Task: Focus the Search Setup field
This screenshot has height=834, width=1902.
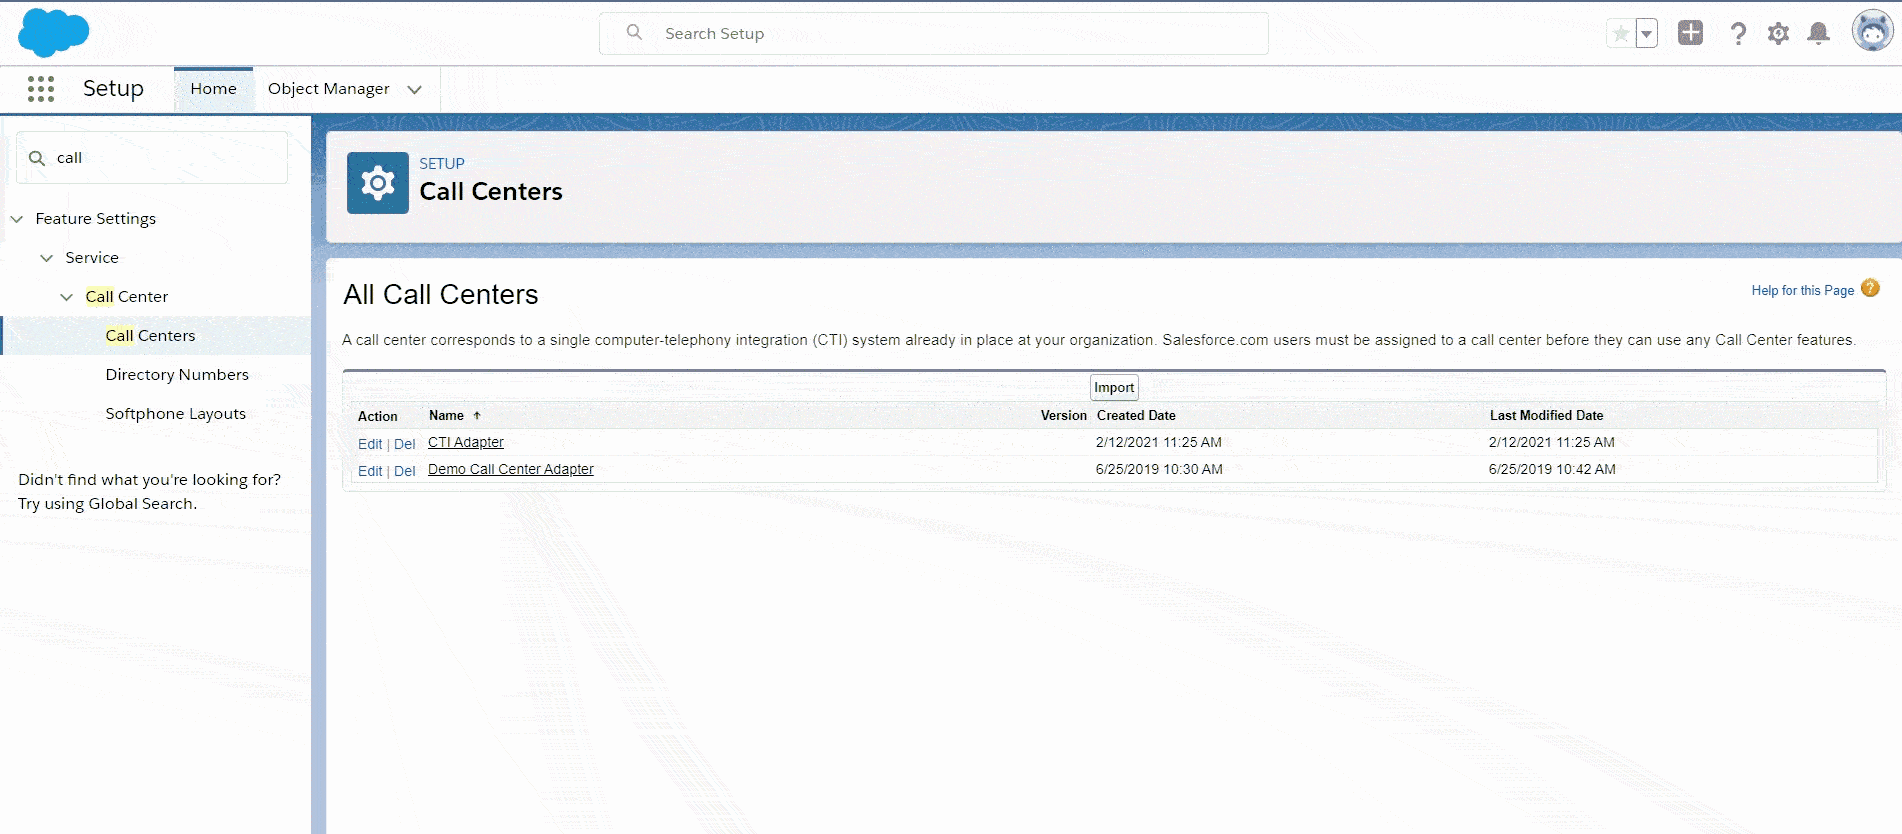Action: click(934, 33)
